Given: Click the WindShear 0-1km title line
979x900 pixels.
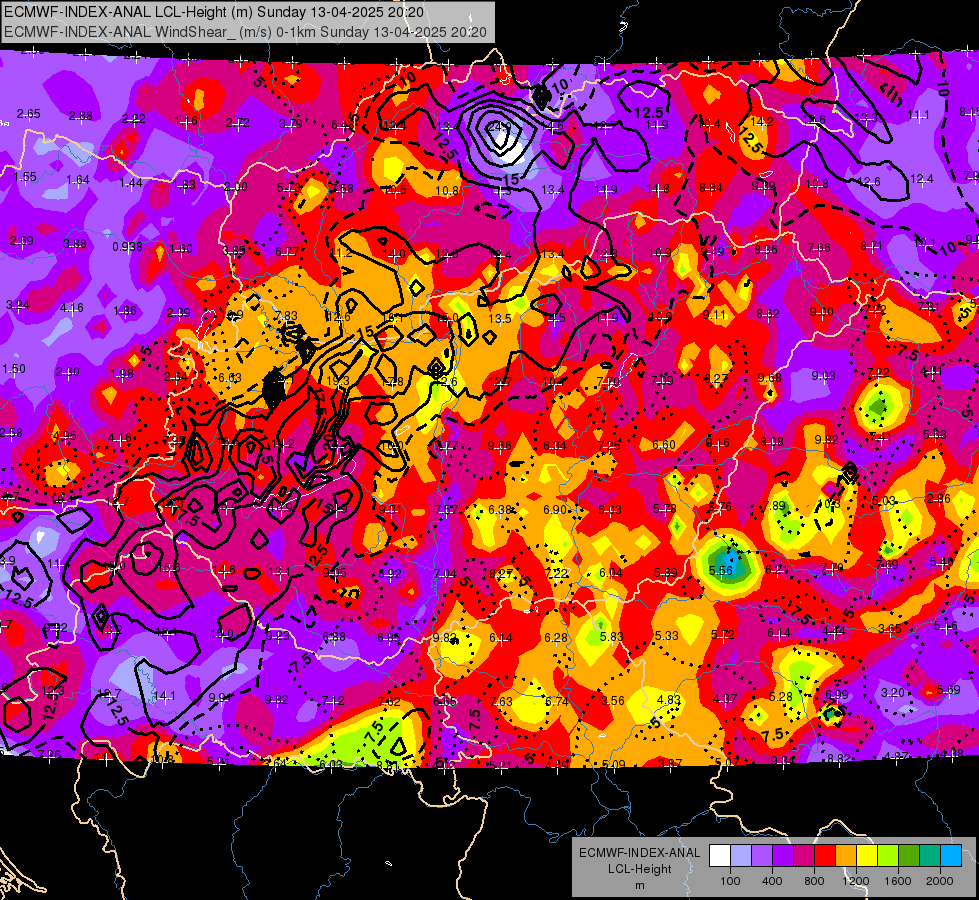Looking at the screenshot, I should [x=245, y=32].
